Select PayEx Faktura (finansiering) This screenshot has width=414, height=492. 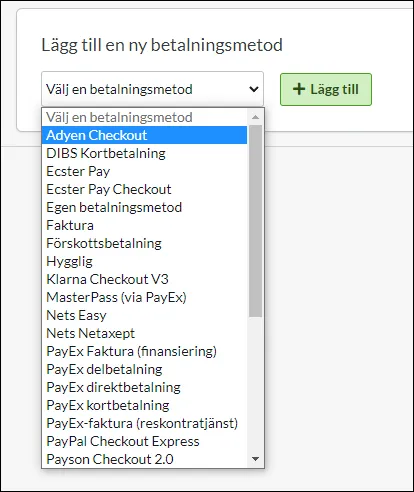click(144, 351)
